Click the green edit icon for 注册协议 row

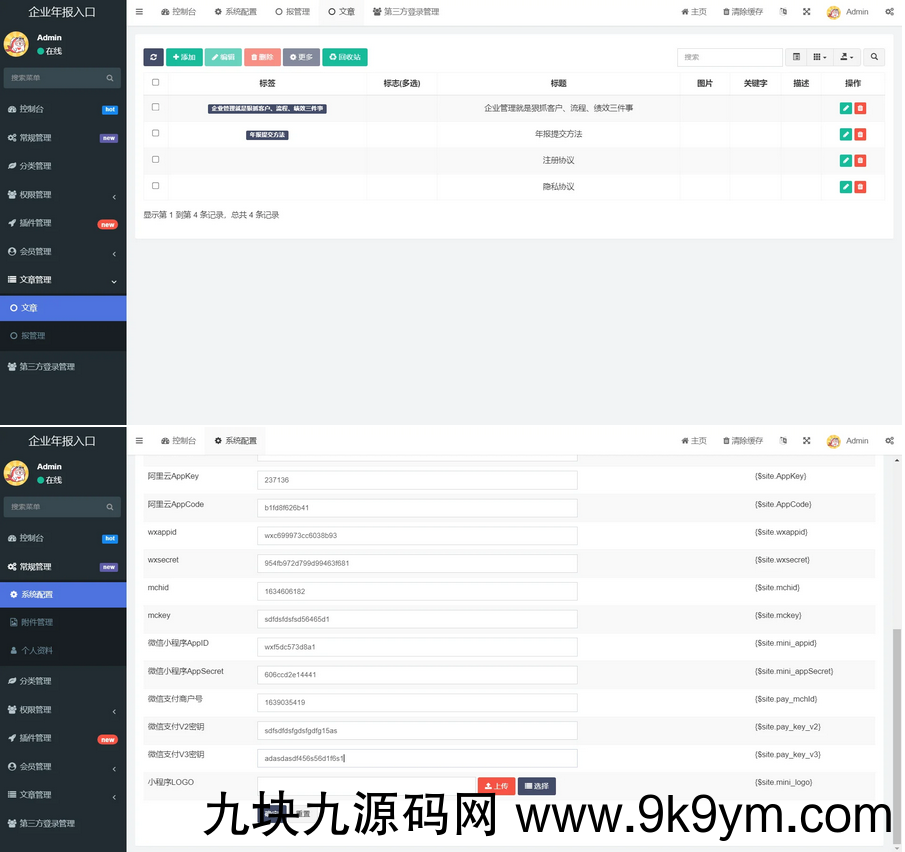[x=846, y=161]
